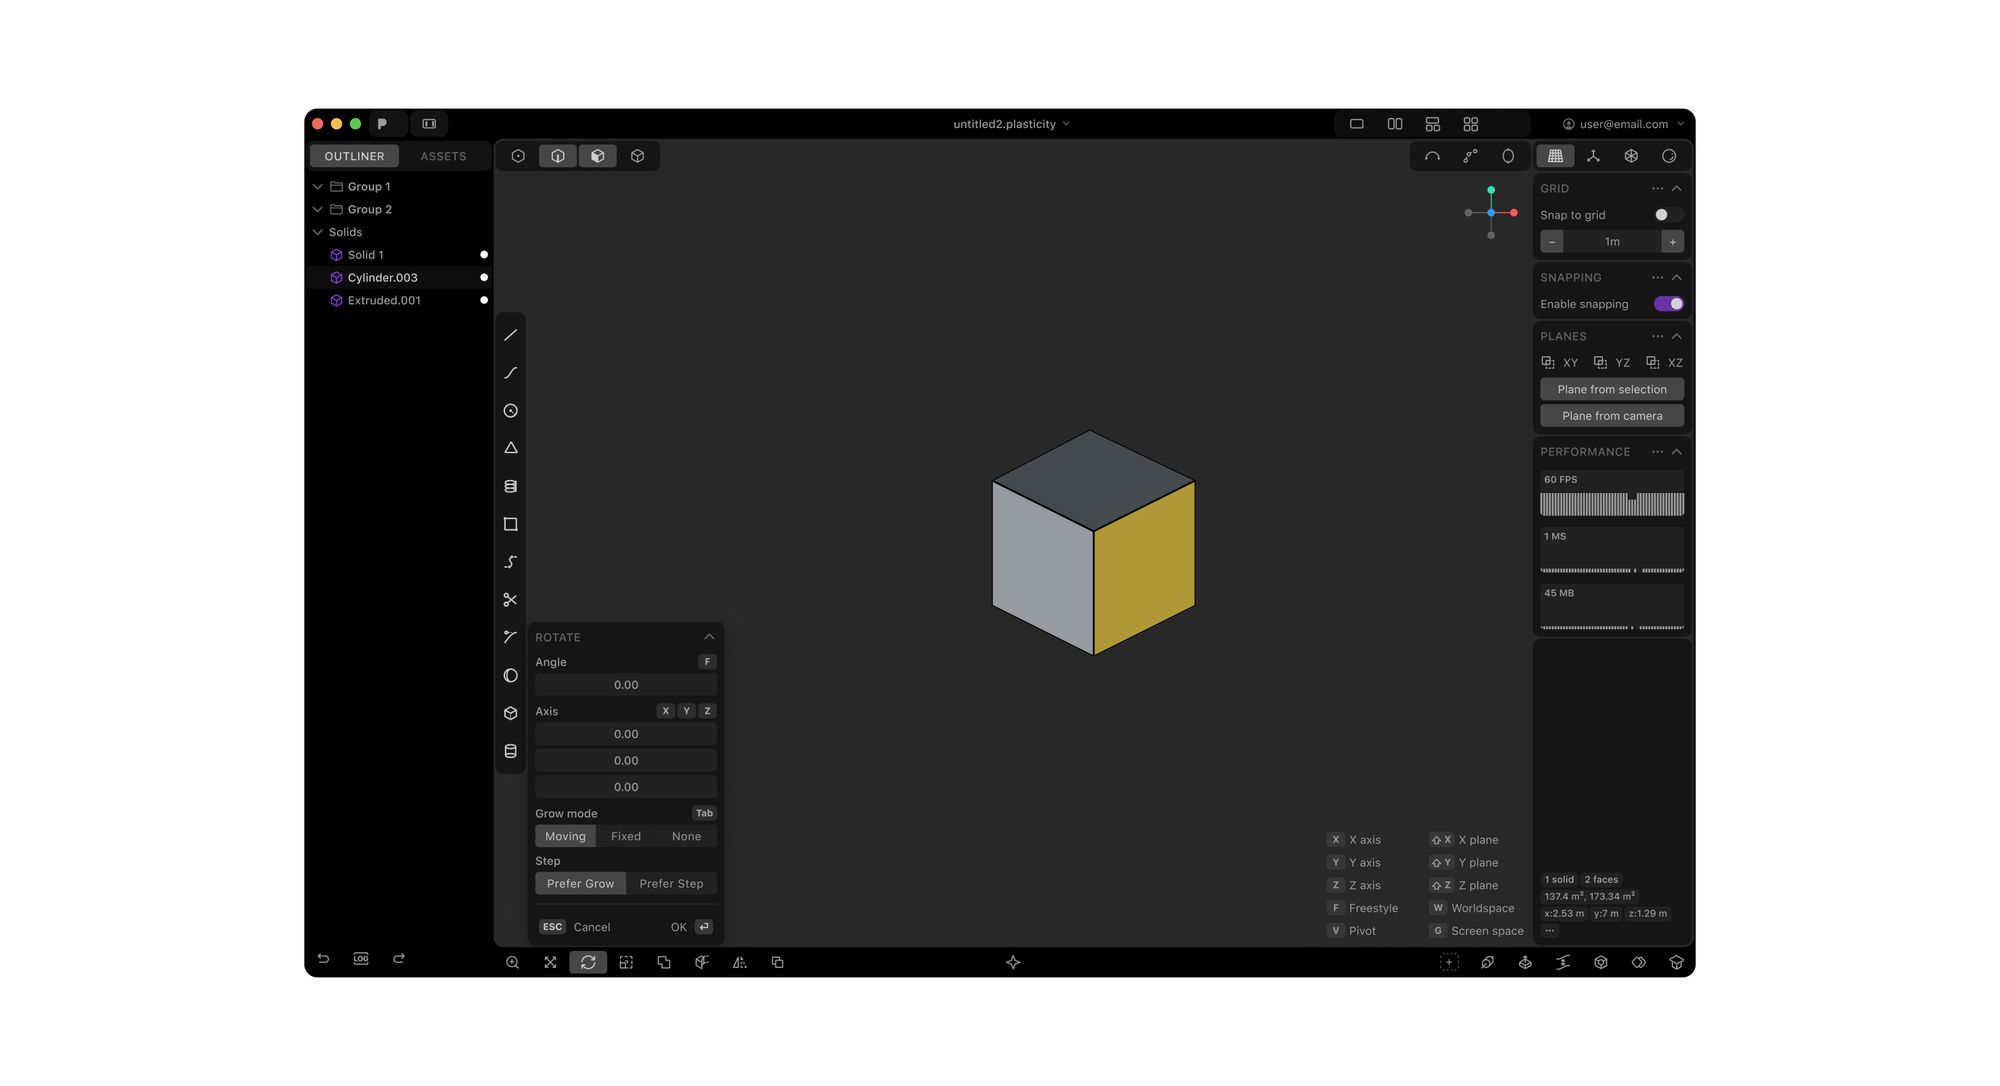The image size is (2000, 1086).
Task: Click Plane from camera button
Action: pos(1611,416)
